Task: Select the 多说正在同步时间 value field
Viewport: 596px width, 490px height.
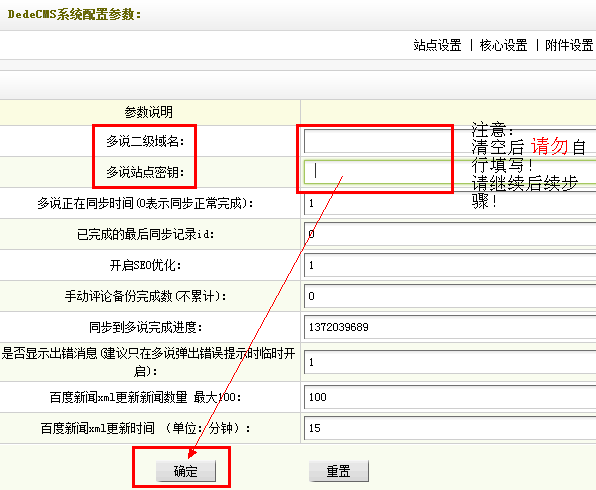Action: pos(450,203)
